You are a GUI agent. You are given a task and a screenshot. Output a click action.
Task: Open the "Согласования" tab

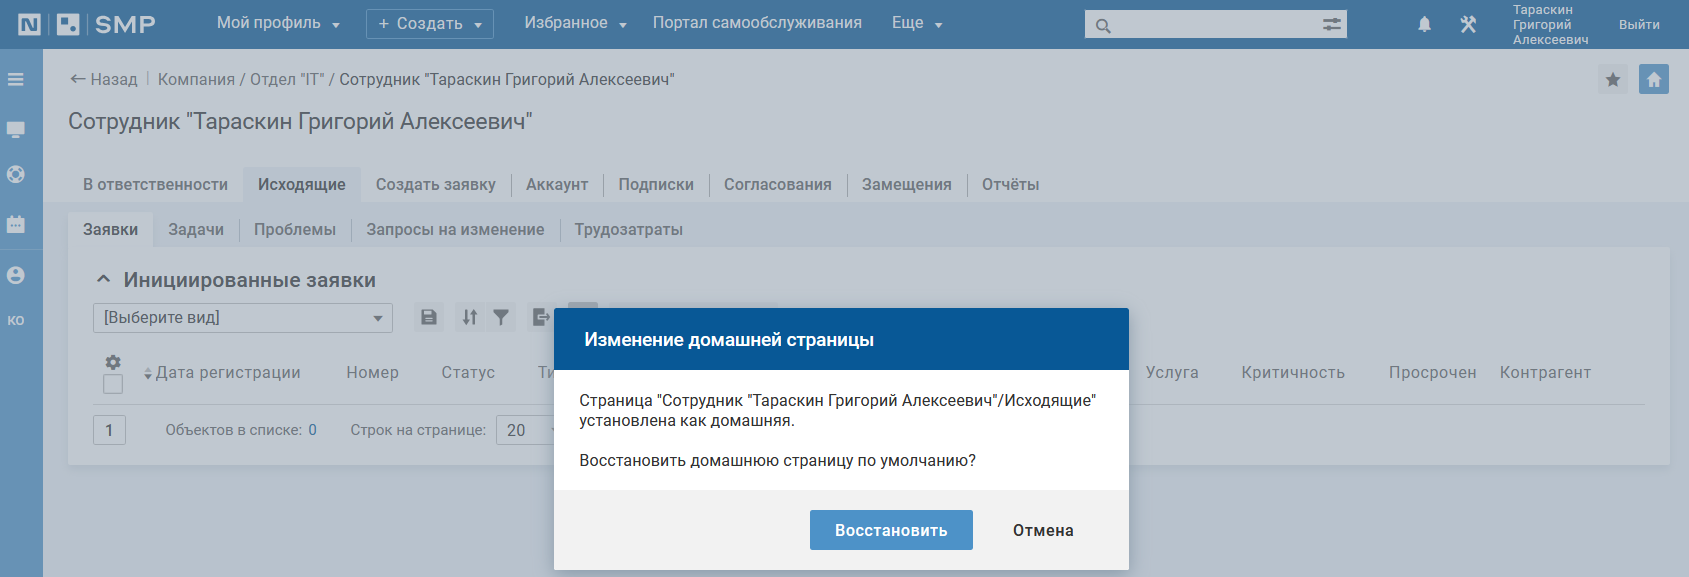click(x=777, y=185)
